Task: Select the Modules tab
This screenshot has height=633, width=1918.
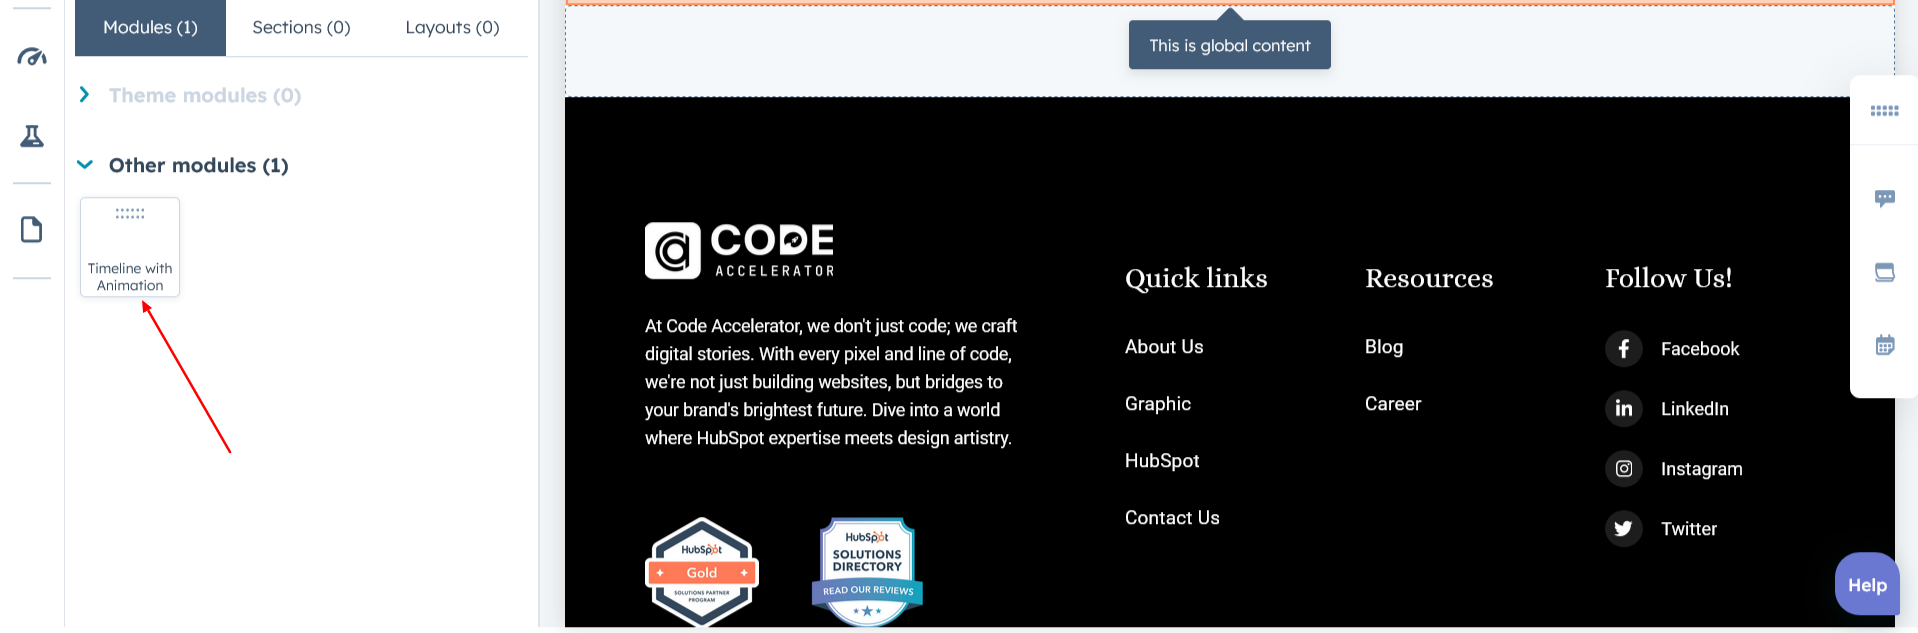Action: 150,28
